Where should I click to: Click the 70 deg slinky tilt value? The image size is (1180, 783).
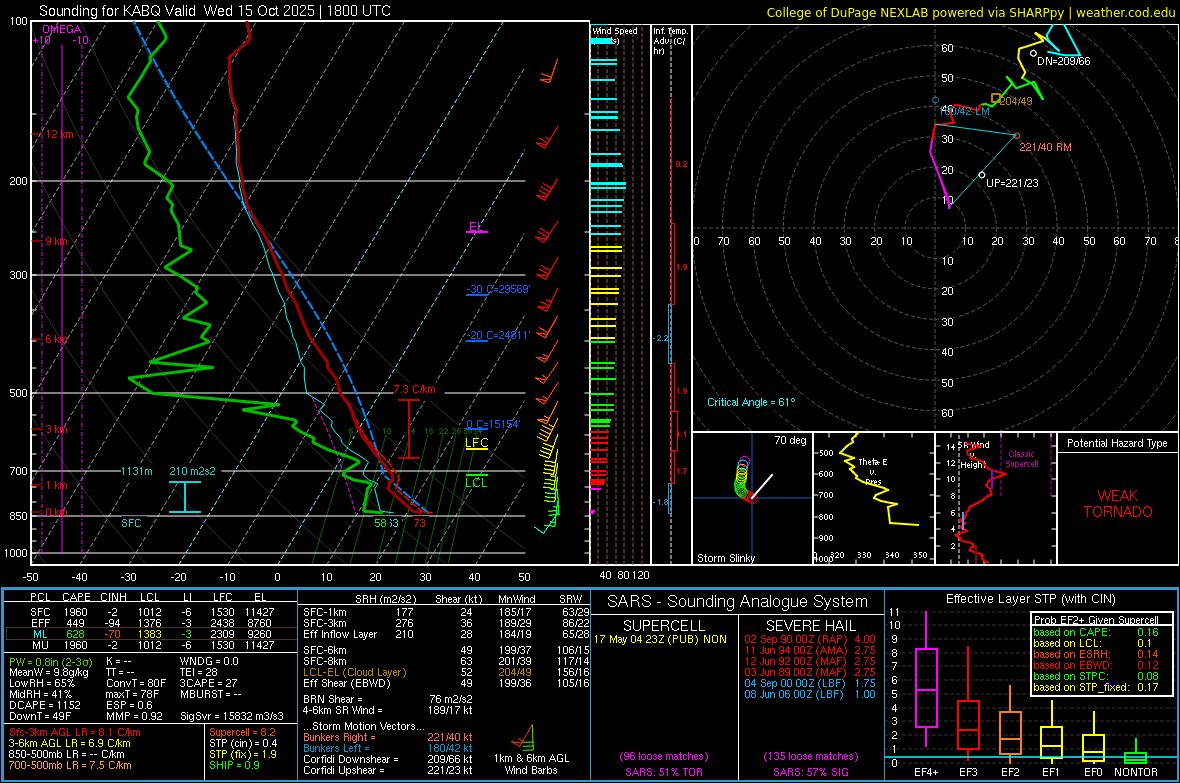790,440
